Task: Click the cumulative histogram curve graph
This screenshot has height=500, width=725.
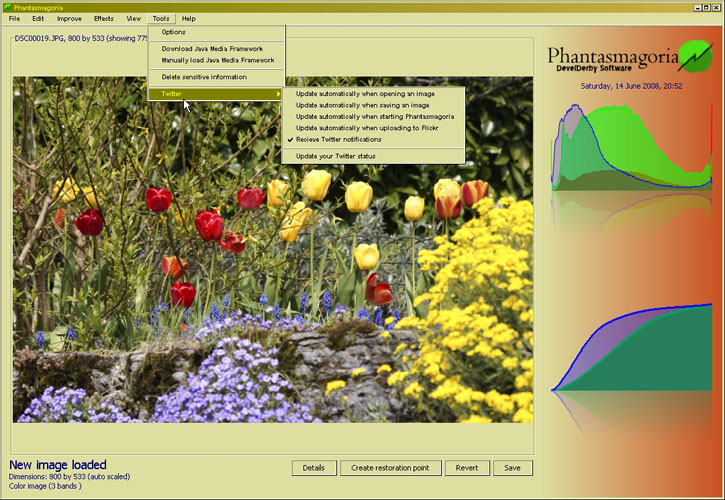Action: click(631, 347)
